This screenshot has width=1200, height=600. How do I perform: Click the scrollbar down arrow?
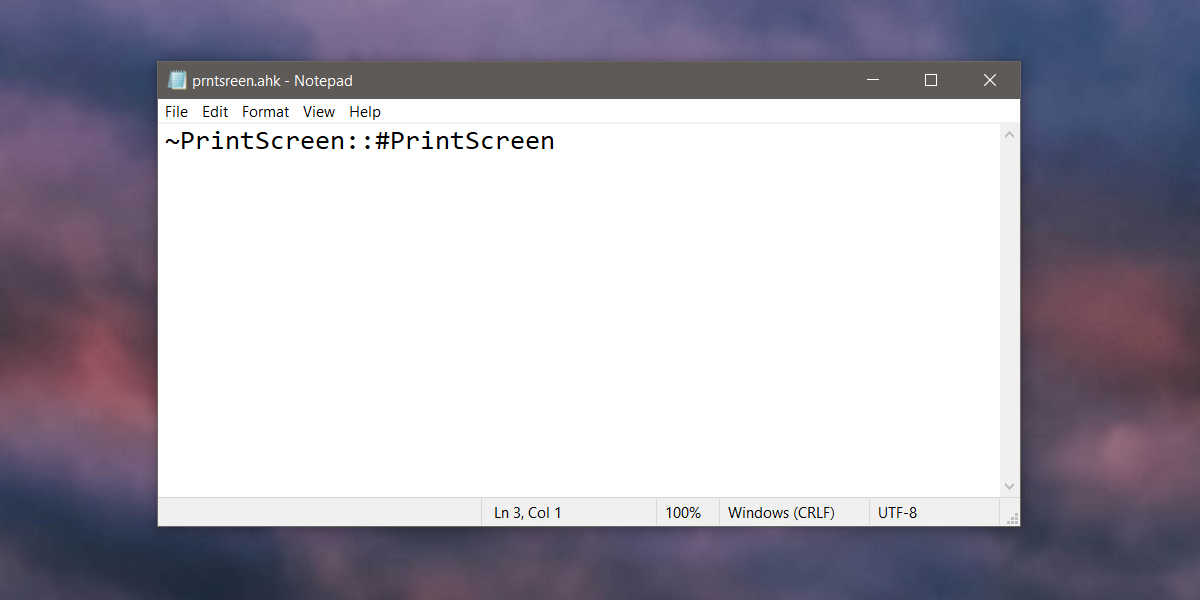[x=1009, y=485]
